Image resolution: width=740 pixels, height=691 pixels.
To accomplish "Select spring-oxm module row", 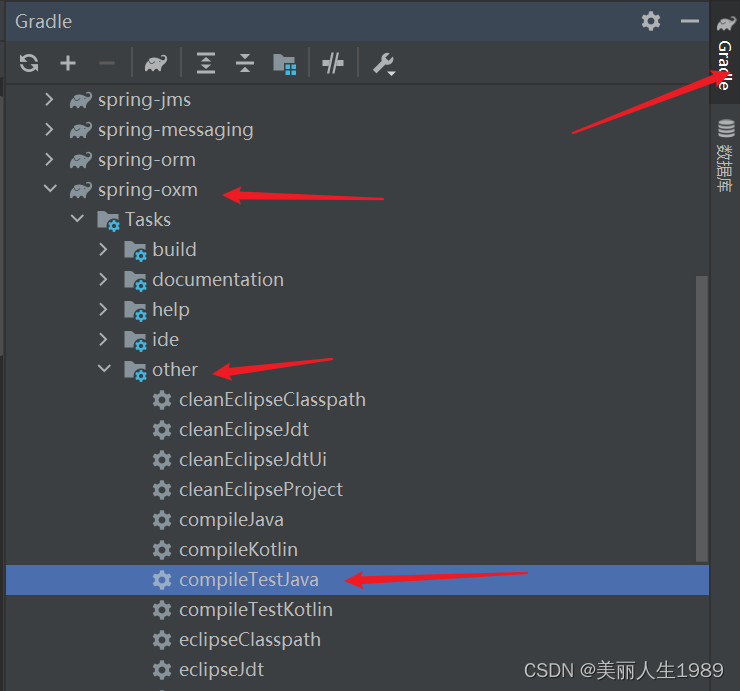I will pos(357,190).
